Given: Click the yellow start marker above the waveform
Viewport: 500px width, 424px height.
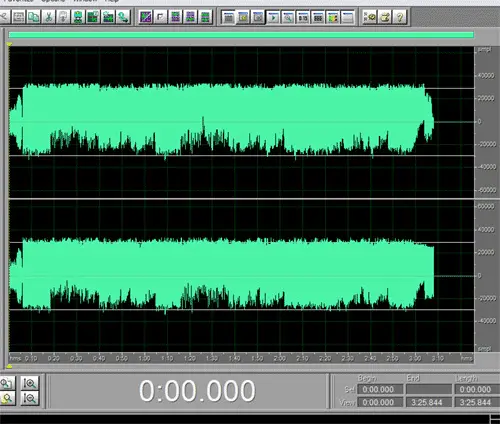Looking at the screenshot, I should (x=9, y=44).
